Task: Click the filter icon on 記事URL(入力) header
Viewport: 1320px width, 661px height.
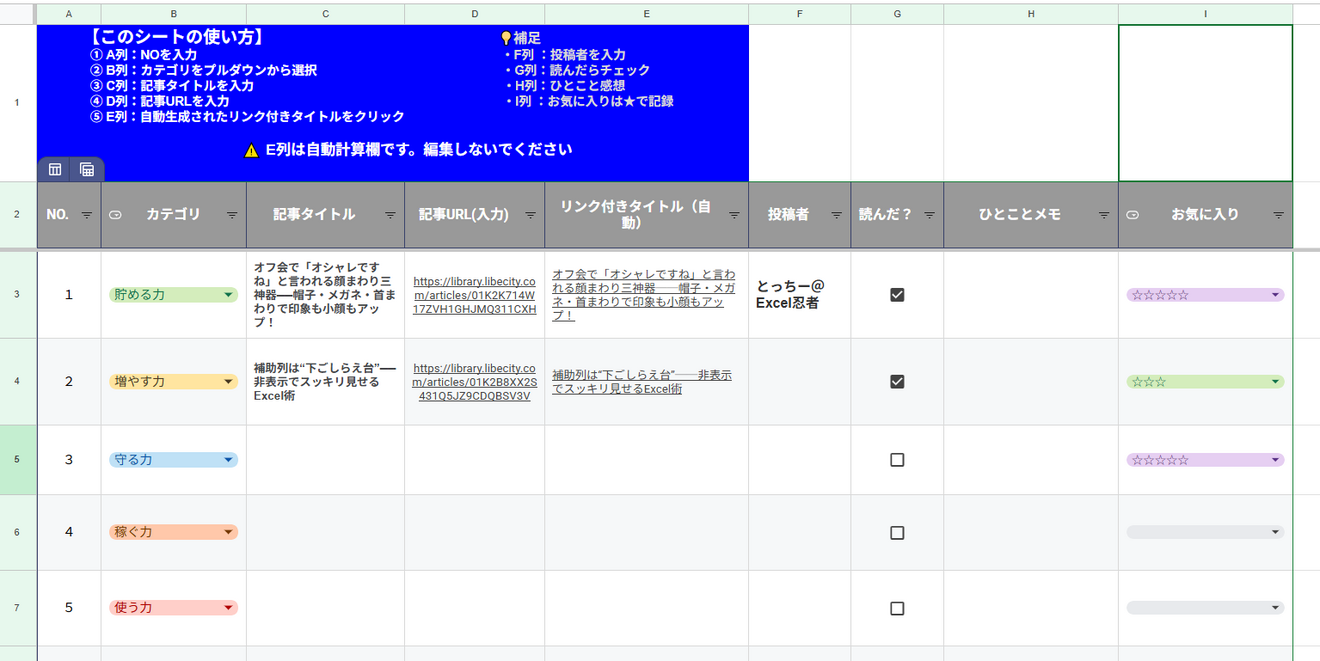Action: [x=530, y=215]
